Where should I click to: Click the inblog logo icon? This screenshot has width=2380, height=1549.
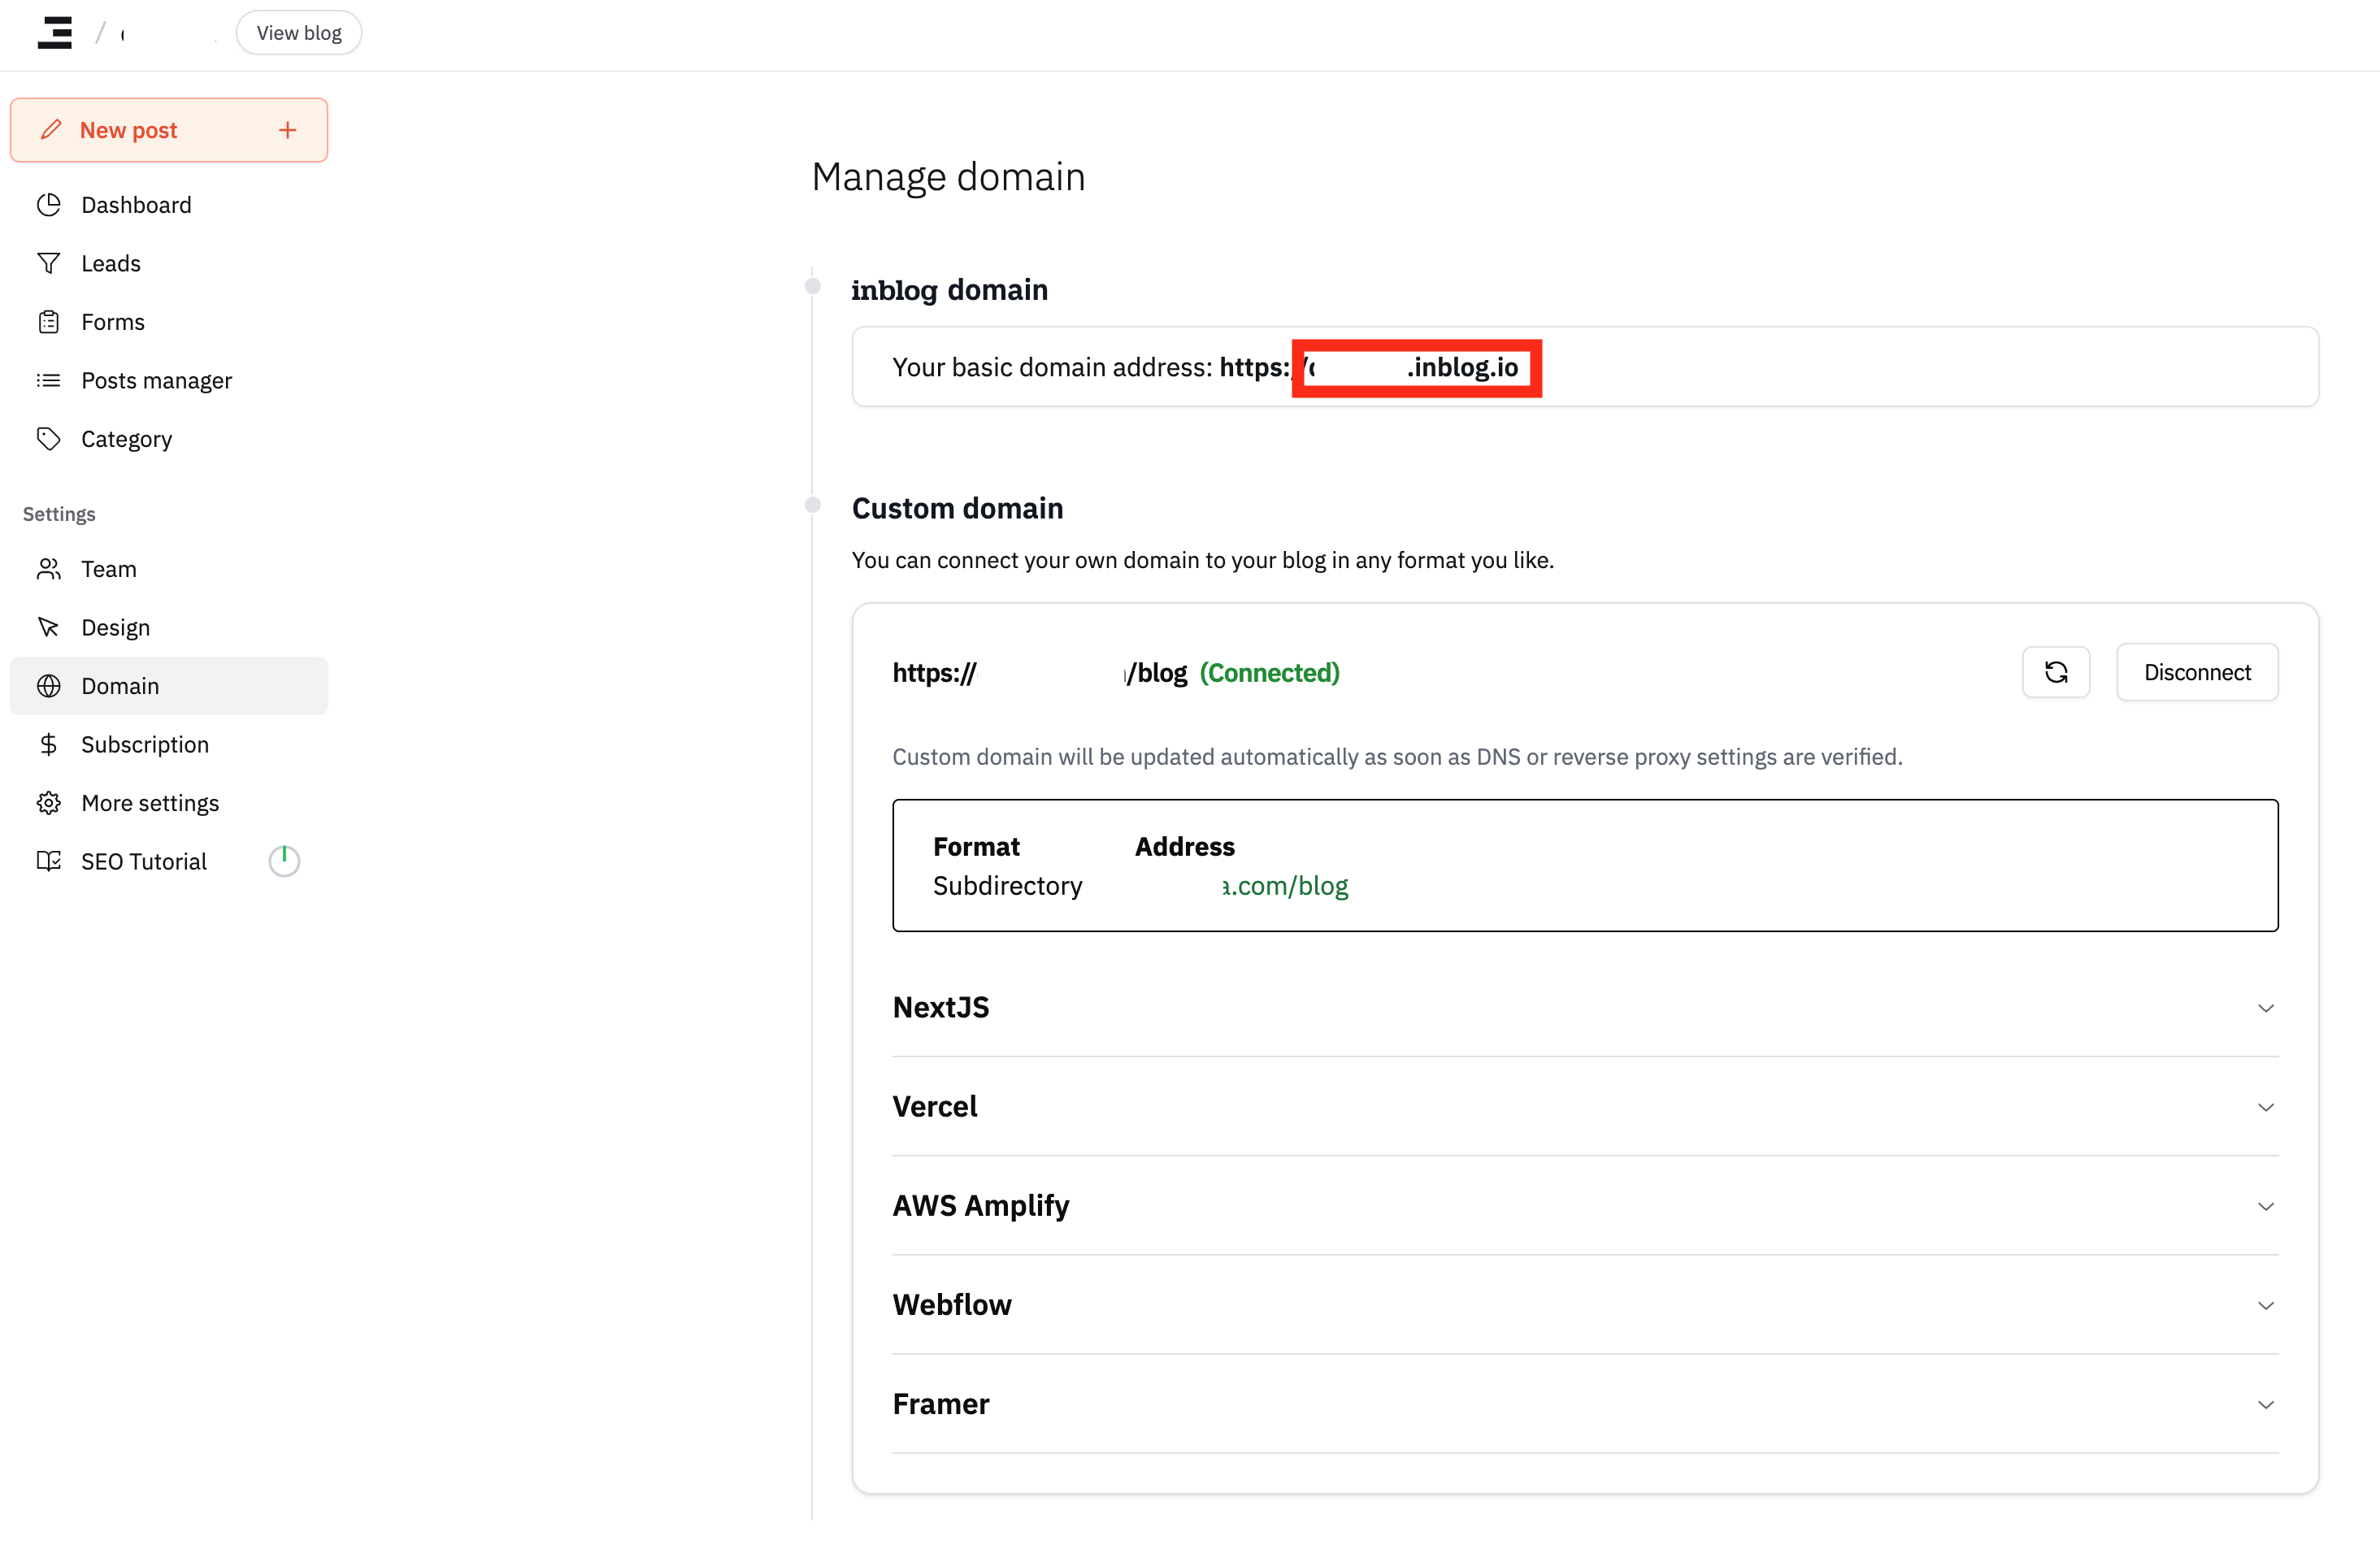point(55,33)
